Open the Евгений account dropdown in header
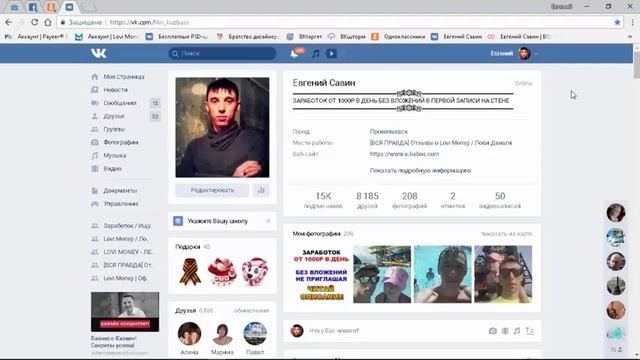640x360 pixels. pos(514,53)
